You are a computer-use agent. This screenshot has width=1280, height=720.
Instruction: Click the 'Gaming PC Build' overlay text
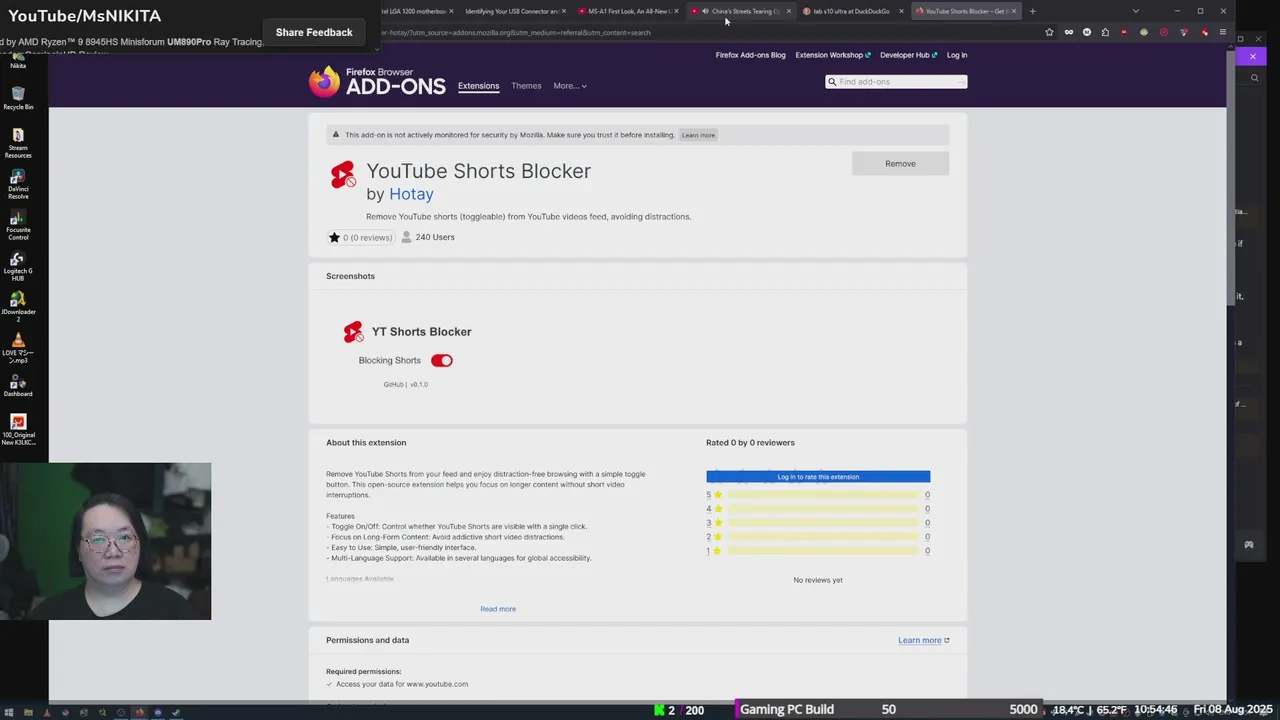tap(787, 709)
